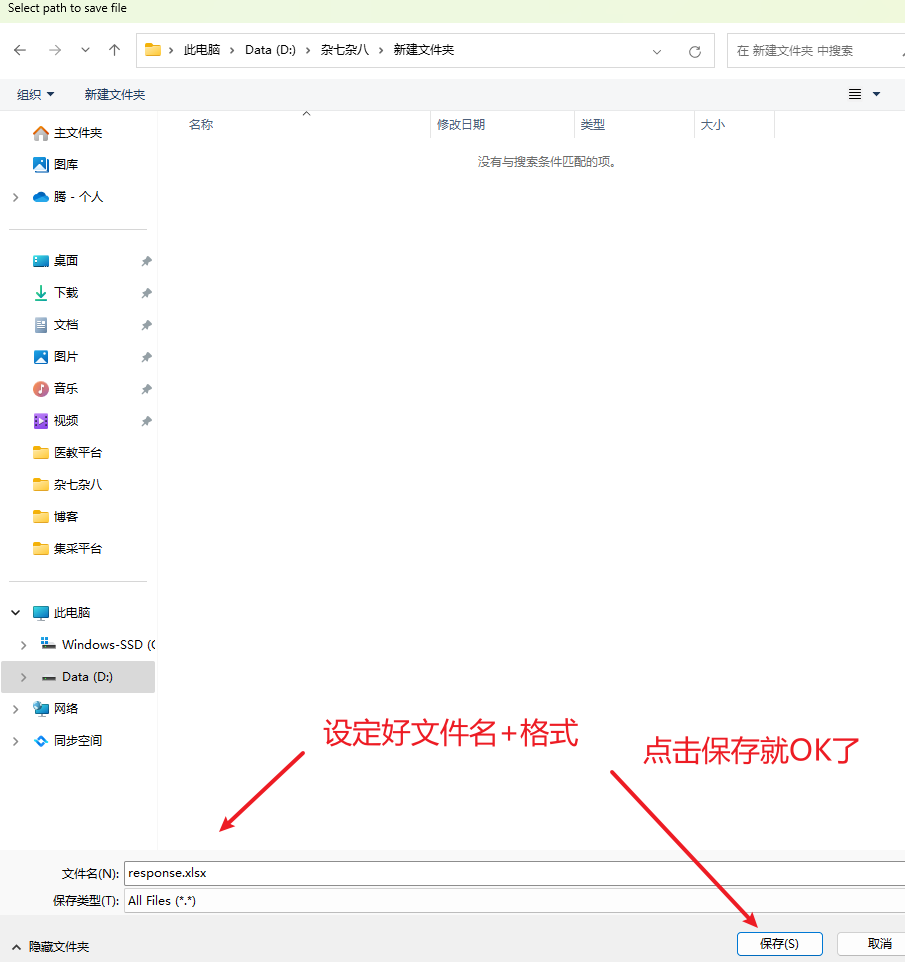This screenshot has height=962, width=905.
Task: Select 此电脑 in the address breadcrumb
Action: pos(202,50)
